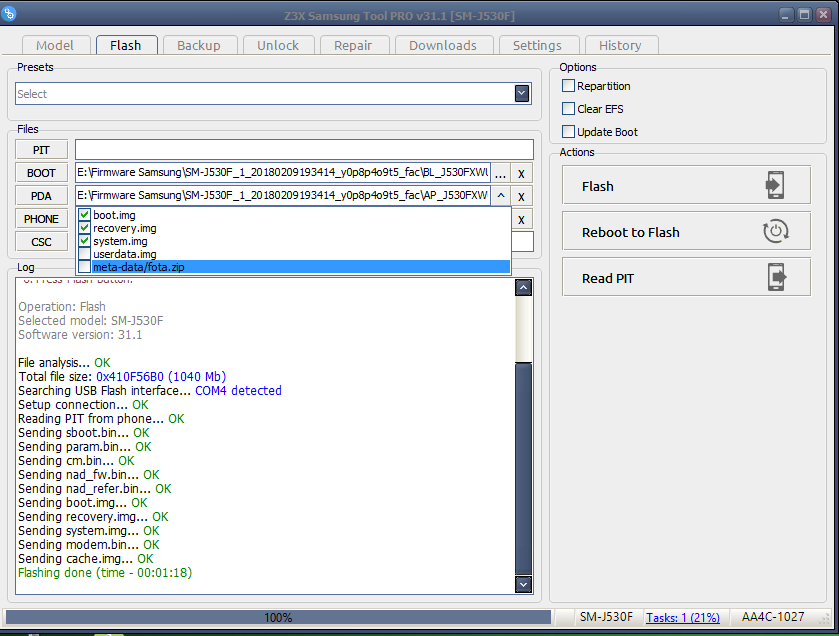Click the BOOT file button
This screenshot has height=636, width=839.
[41, 173]
